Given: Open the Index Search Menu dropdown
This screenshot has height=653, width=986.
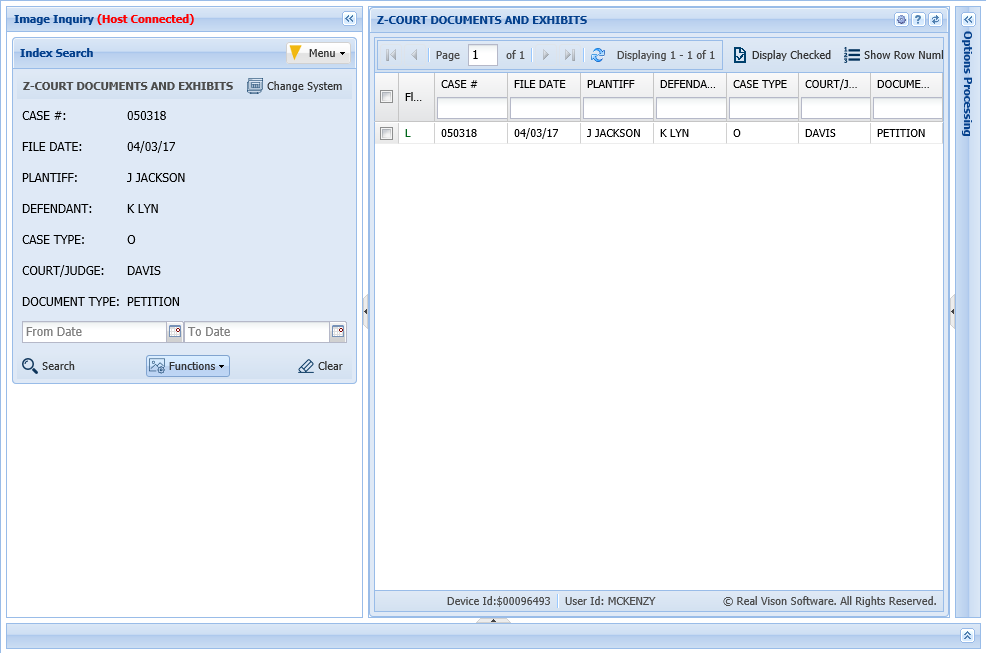Looking at the screenshot, I should tap(318, 53).
